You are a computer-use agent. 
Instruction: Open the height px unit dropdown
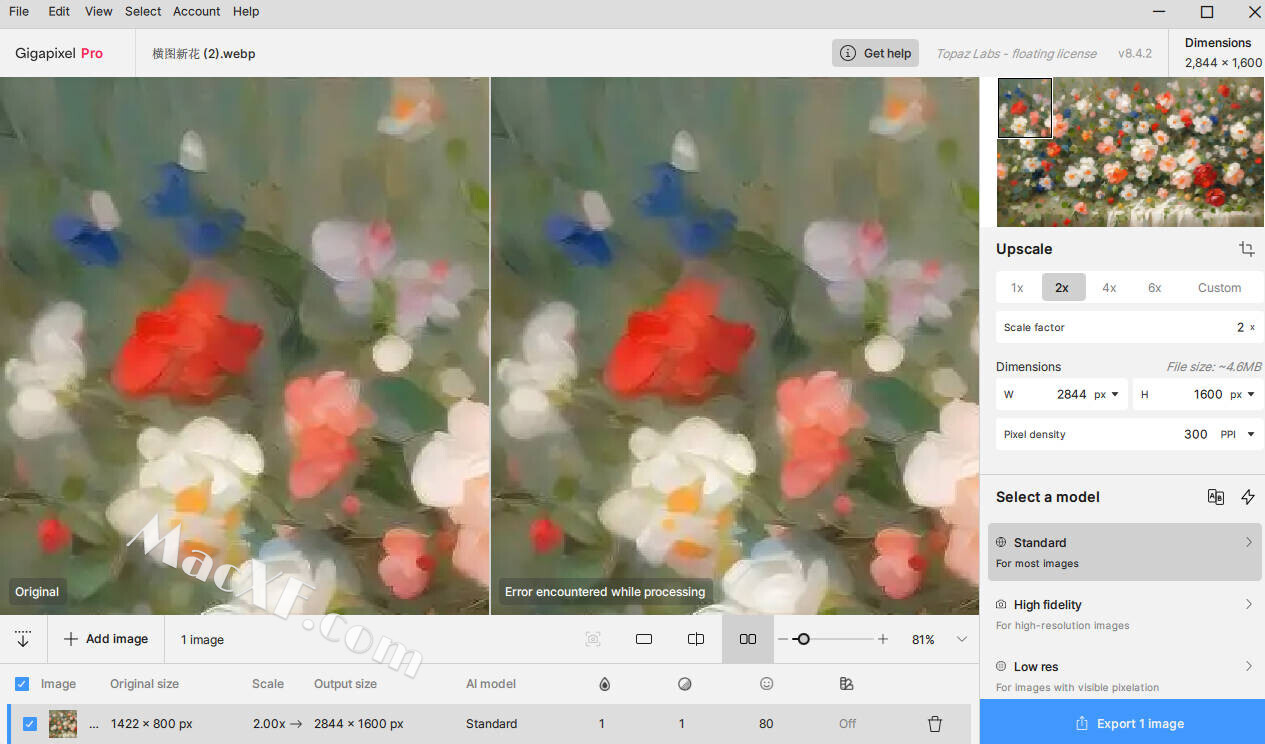(1243, 395)
